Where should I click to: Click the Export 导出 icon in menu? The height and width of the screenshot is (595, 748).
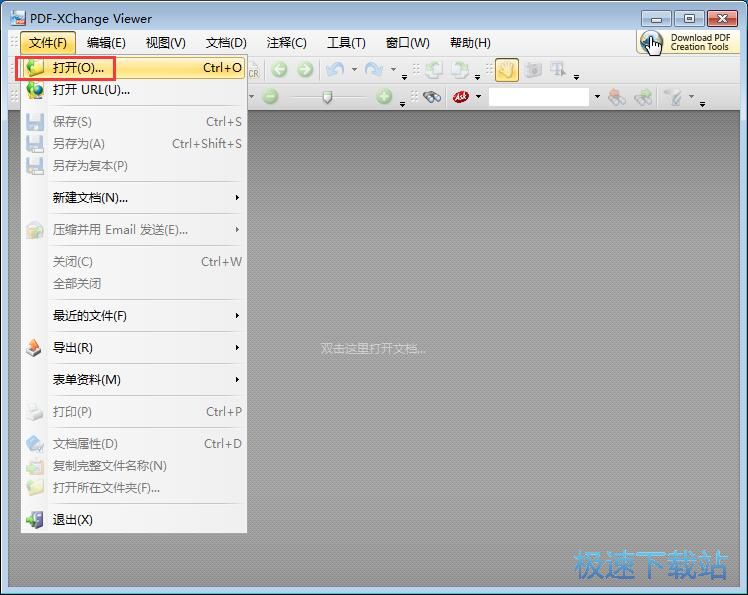click(x=34, y=347)
